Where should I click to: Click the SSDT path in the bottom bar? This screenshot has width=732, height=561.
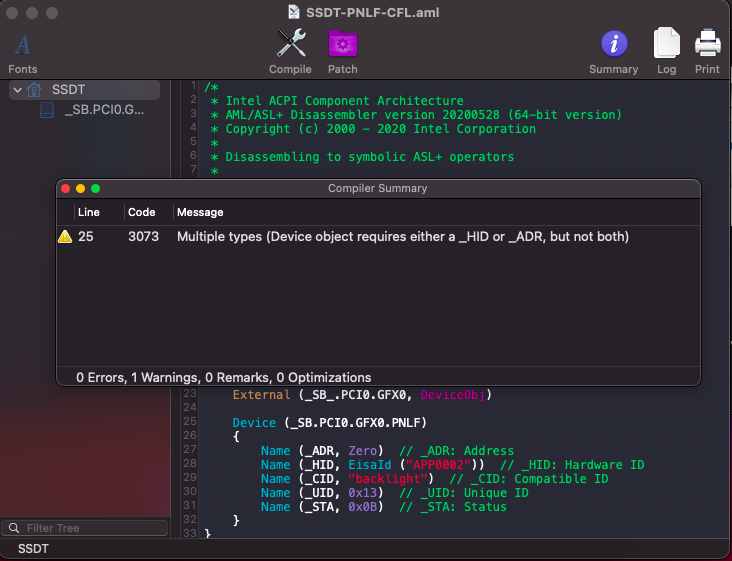(x=33, y=549)
